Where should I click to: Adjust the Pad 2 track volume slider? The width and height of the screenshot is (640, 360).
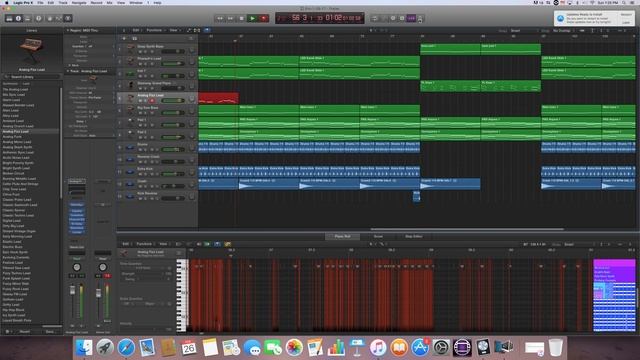173,138
